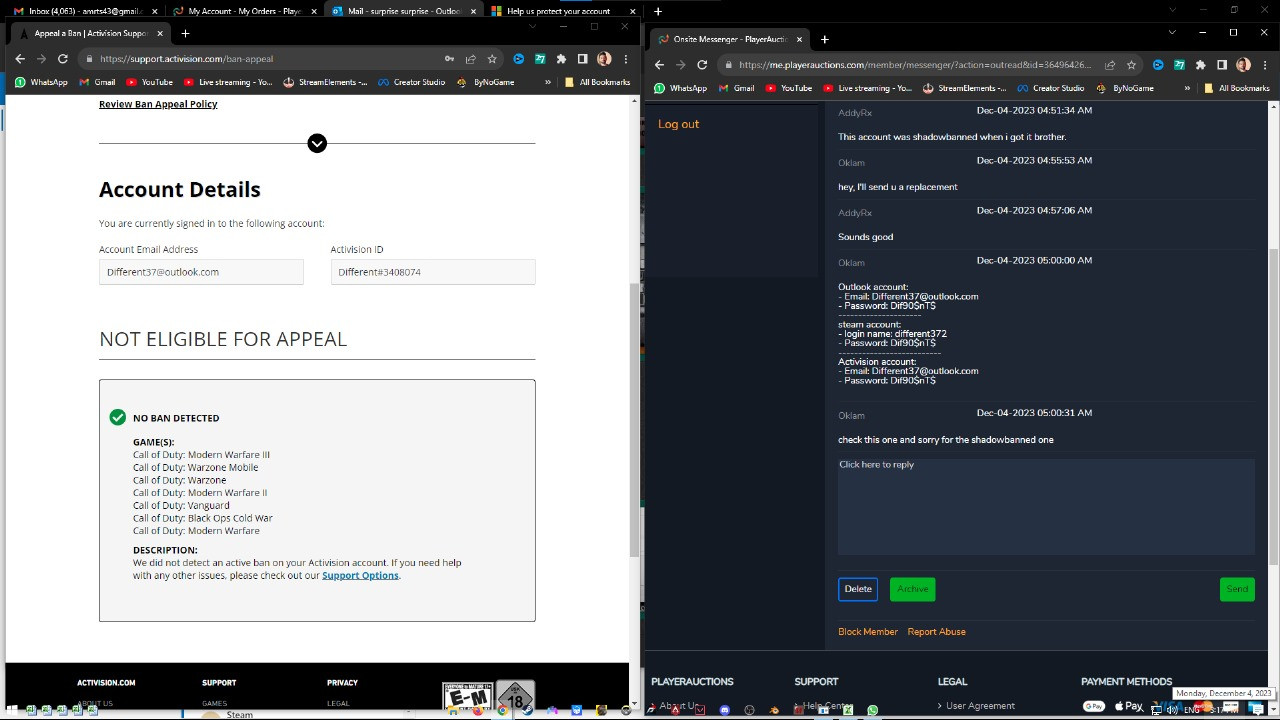Show more bookmarks in Activision window
The height and width of the screenshot is (720, 1280).
pyautogui.click(x=548, y=82)
